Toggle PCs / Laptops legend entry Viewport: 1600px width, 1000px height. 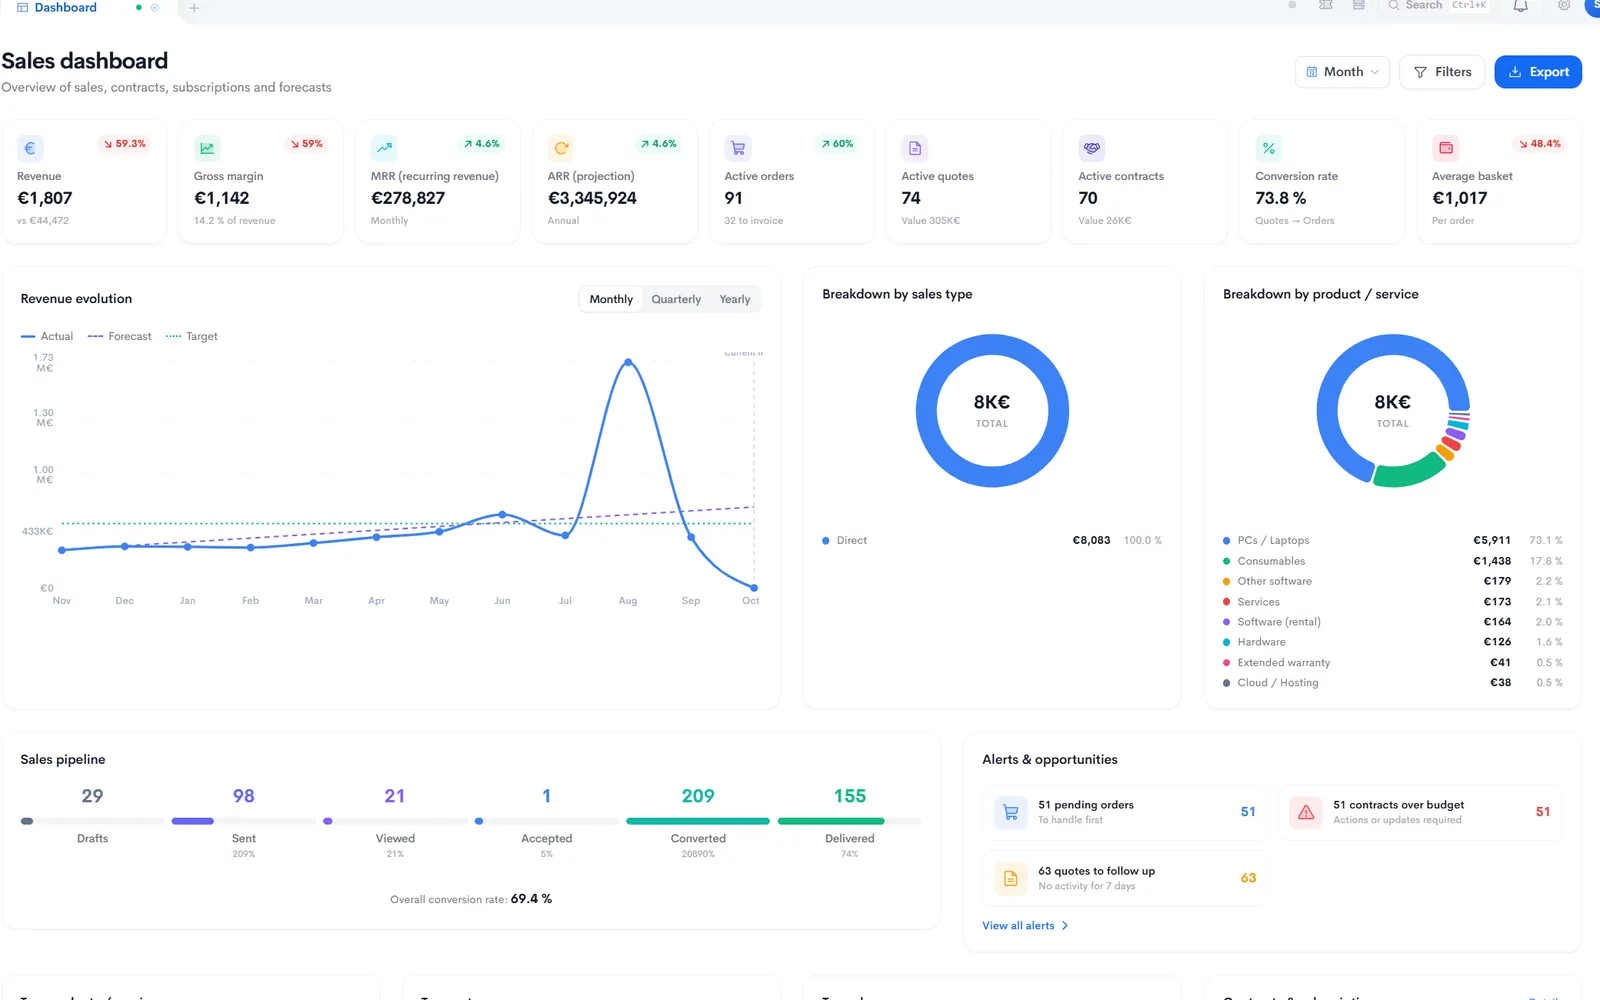click(x=1266, y=541)
